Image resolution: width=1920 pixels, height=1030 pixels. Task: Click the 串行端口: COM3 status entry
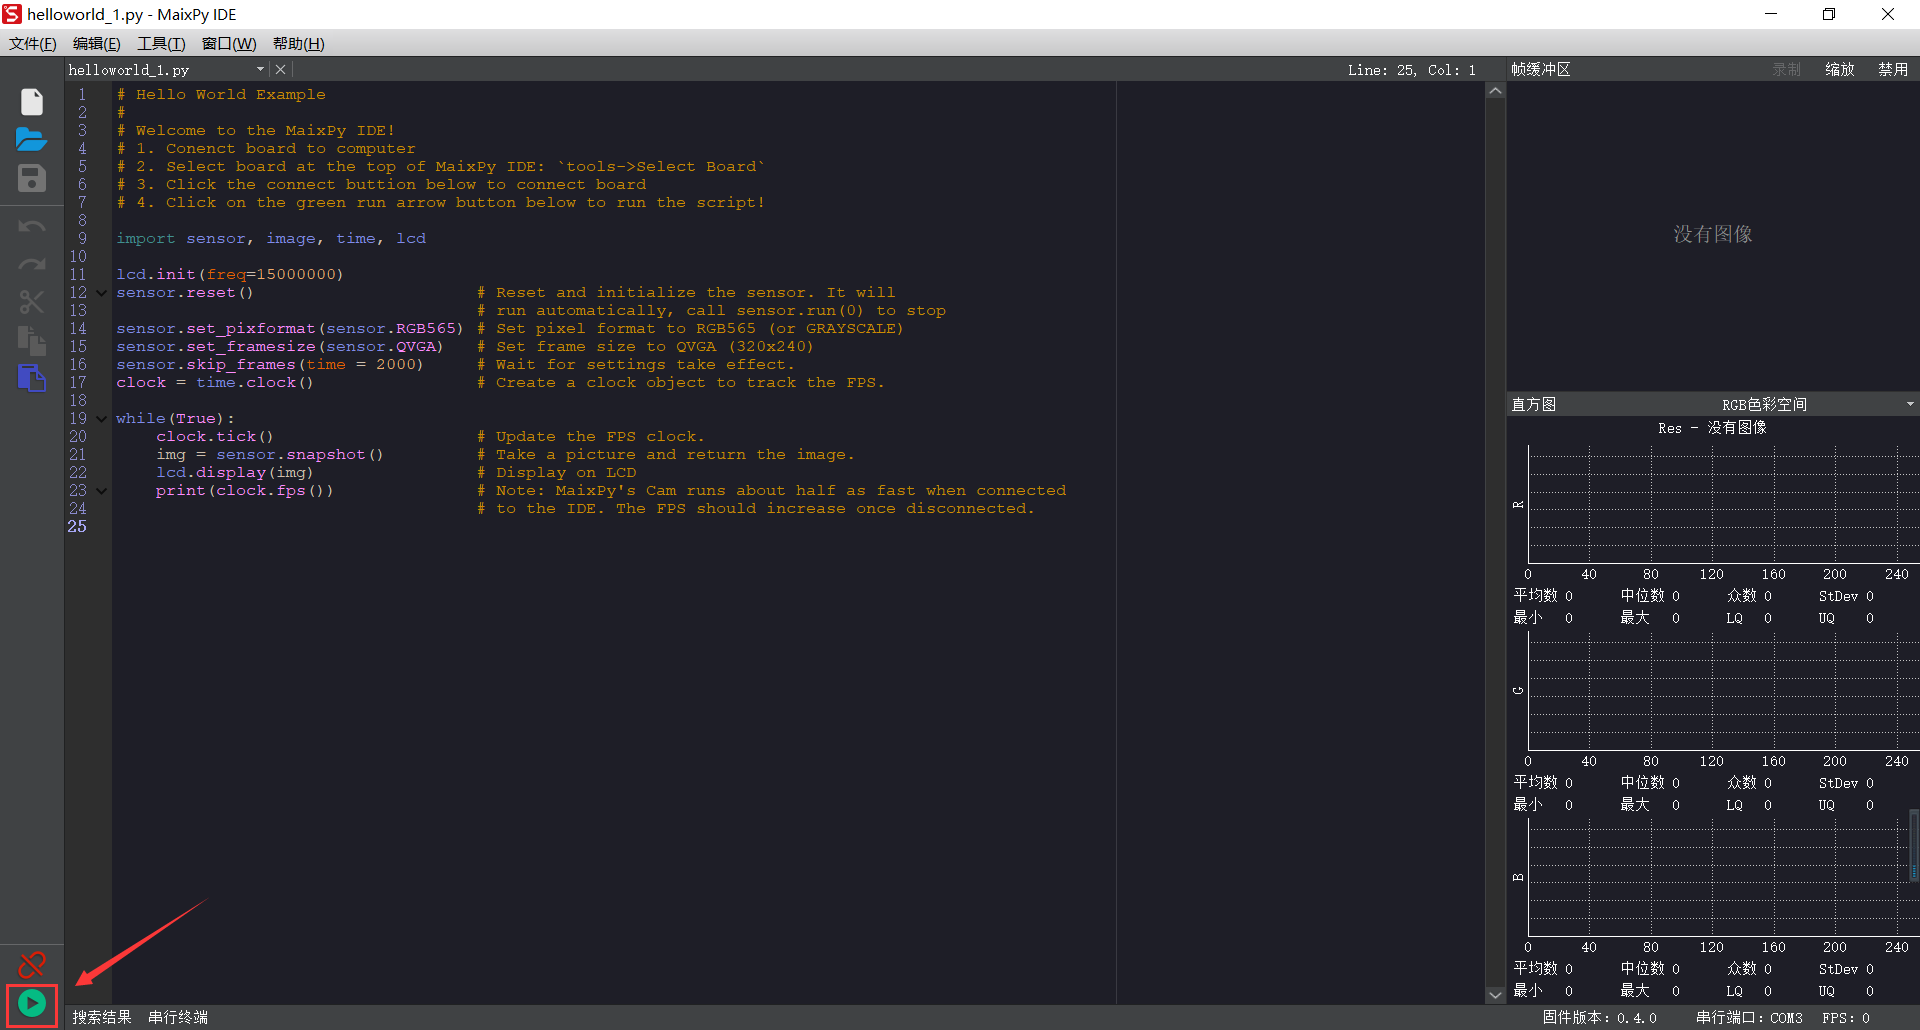[x=1749, y=1018]
